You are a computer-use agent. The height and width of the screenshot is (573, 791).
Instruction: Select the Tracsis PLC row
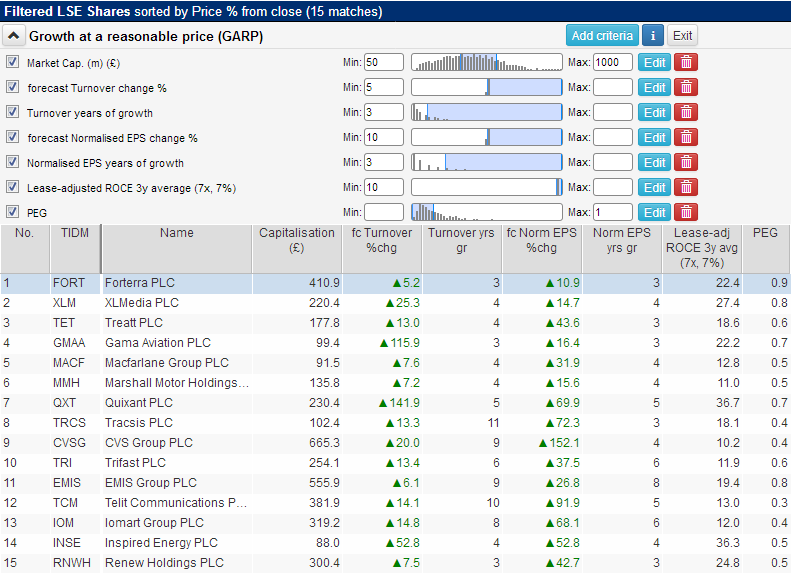[x=396, y=423]
